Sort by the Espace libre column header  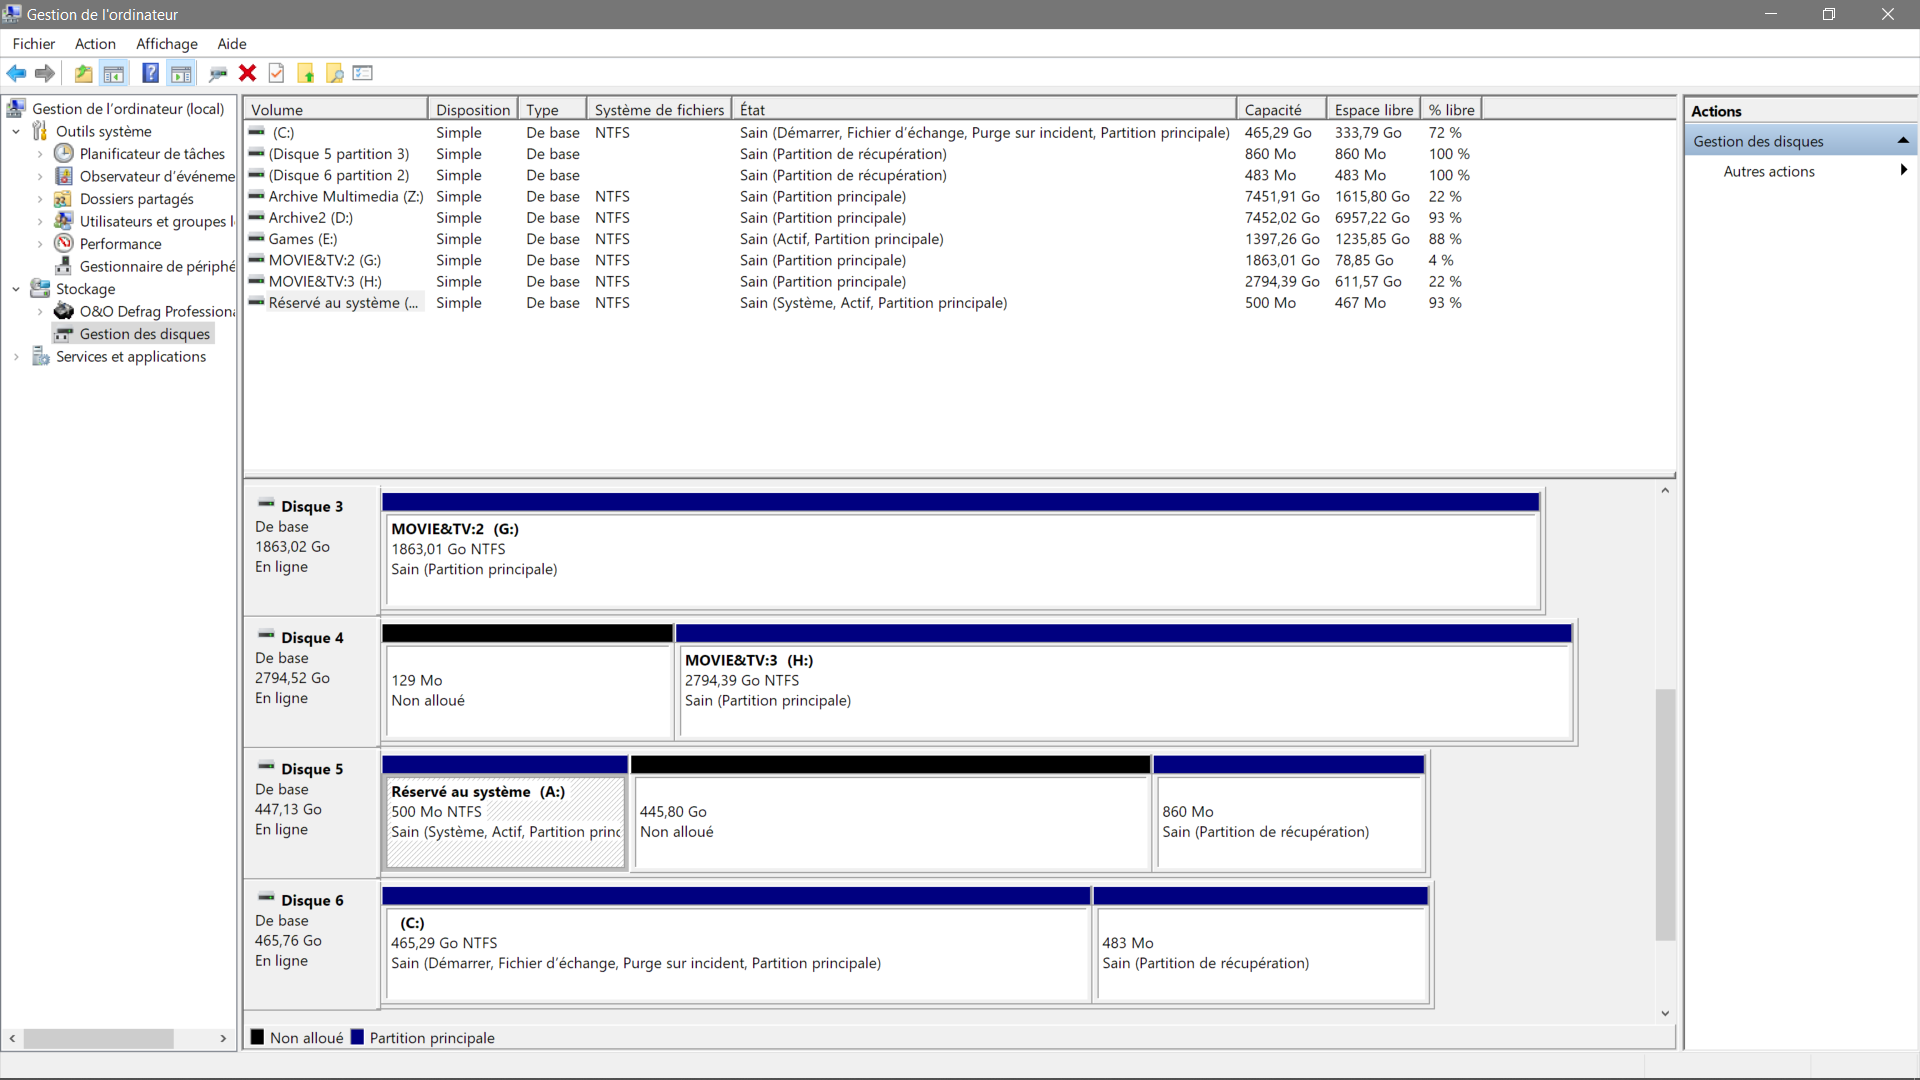click(1374, 109)
